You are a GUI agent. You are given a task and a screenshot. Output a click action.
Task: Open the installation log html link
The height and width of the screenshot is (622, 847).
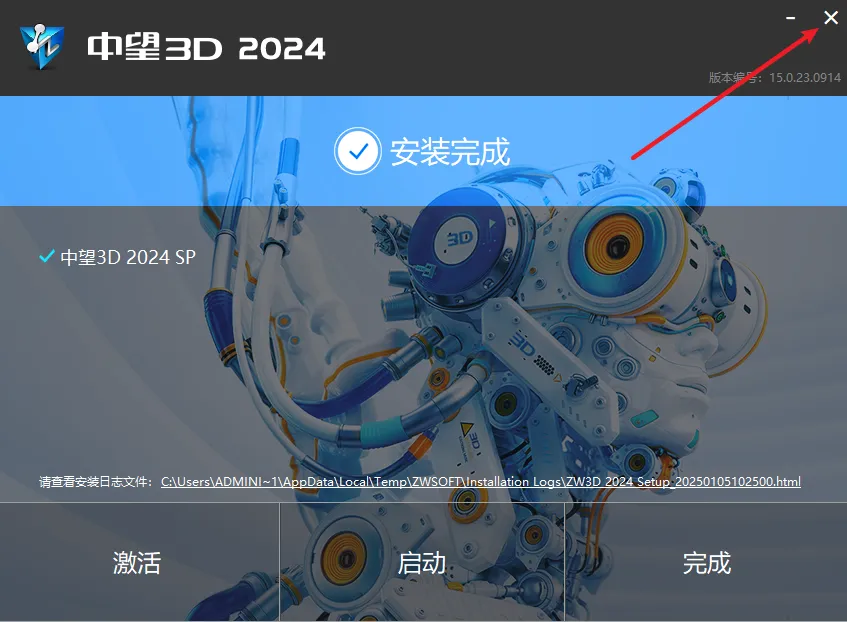(x=481, y=481)
